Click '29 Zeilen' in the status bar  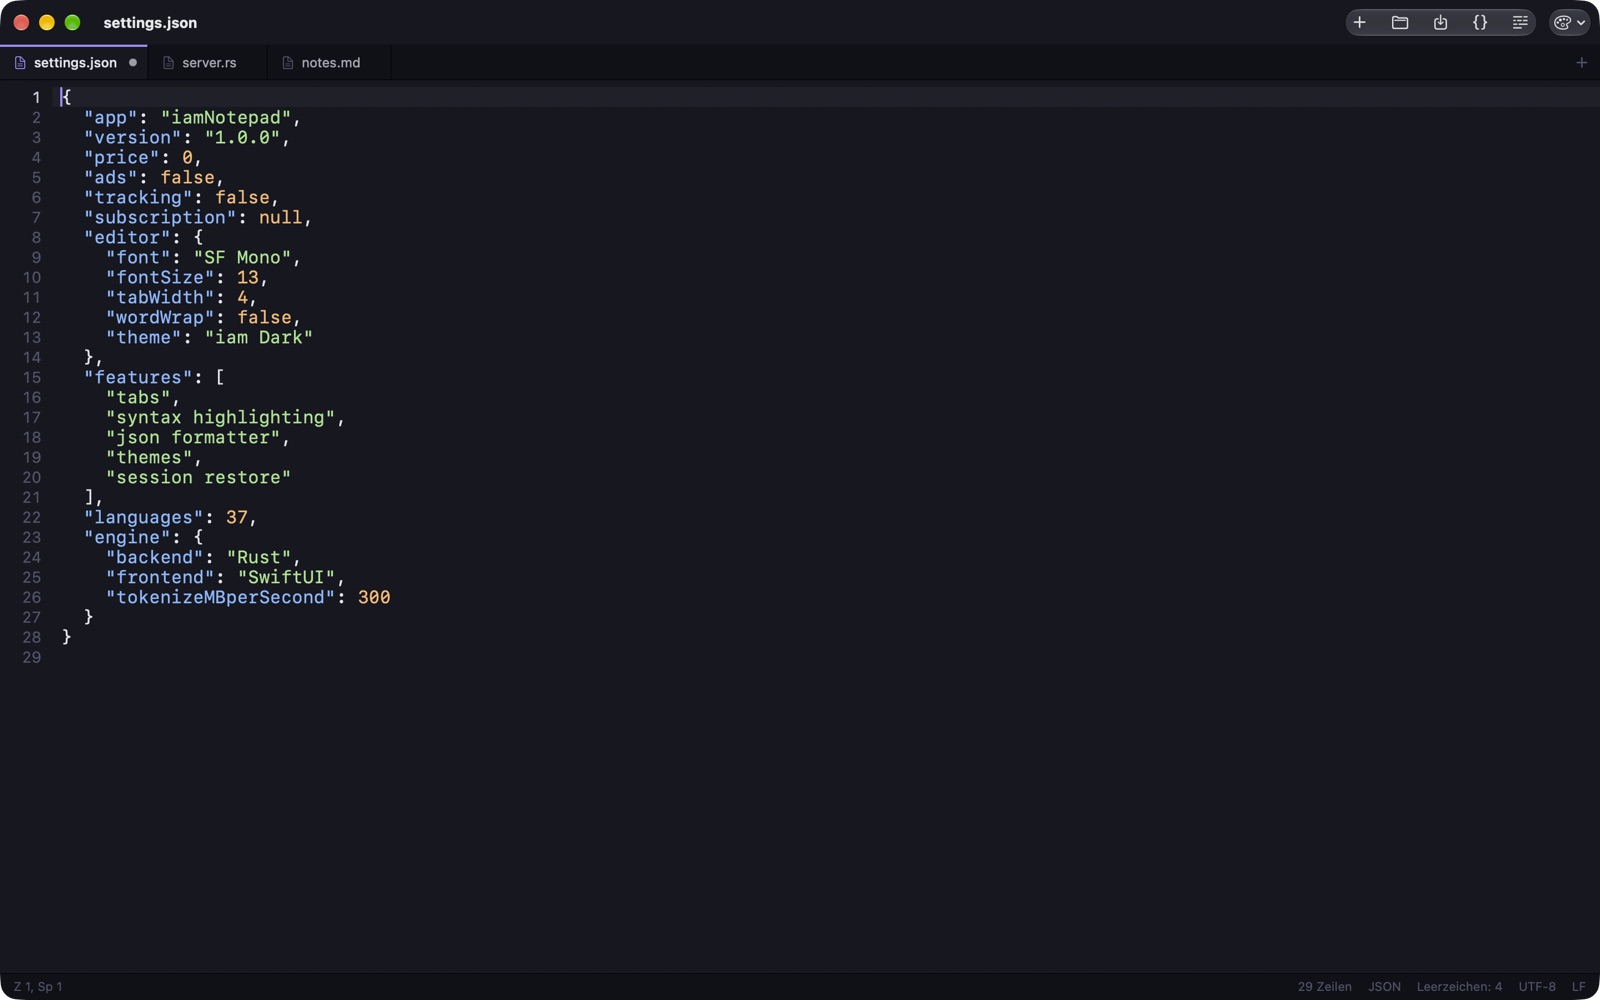click(1324, 987)
